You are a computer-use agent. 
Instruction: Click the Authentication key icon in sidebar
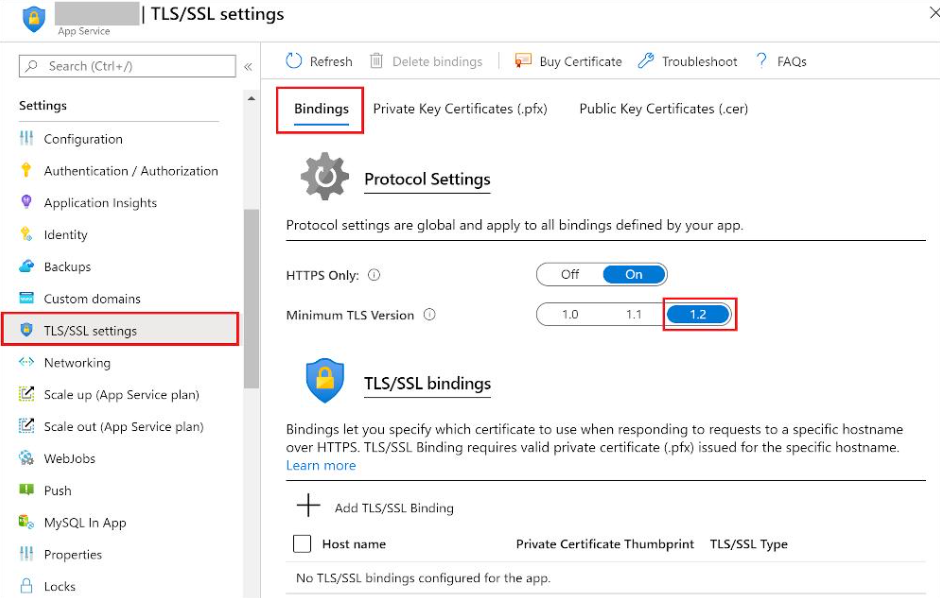26,170
